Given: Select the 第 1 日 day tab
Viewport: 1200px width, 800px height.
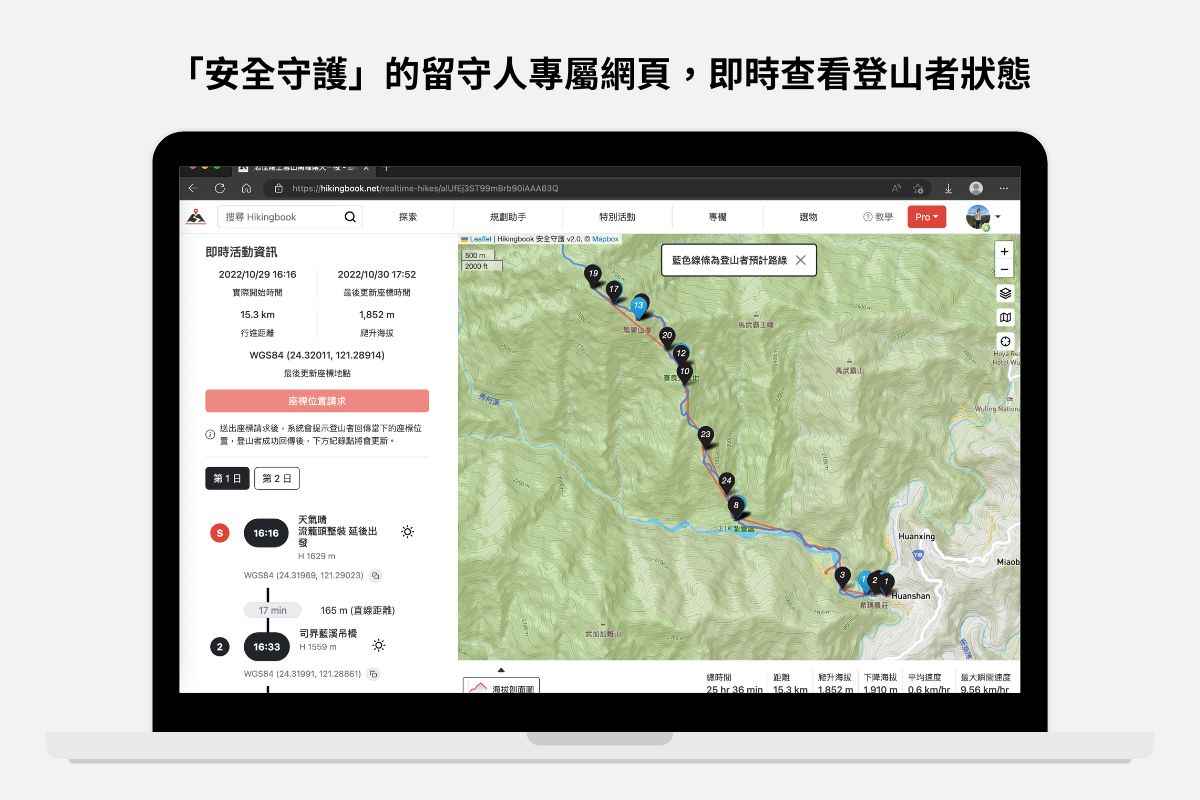Looking at the screenshot, I should (x=227, y=479).
